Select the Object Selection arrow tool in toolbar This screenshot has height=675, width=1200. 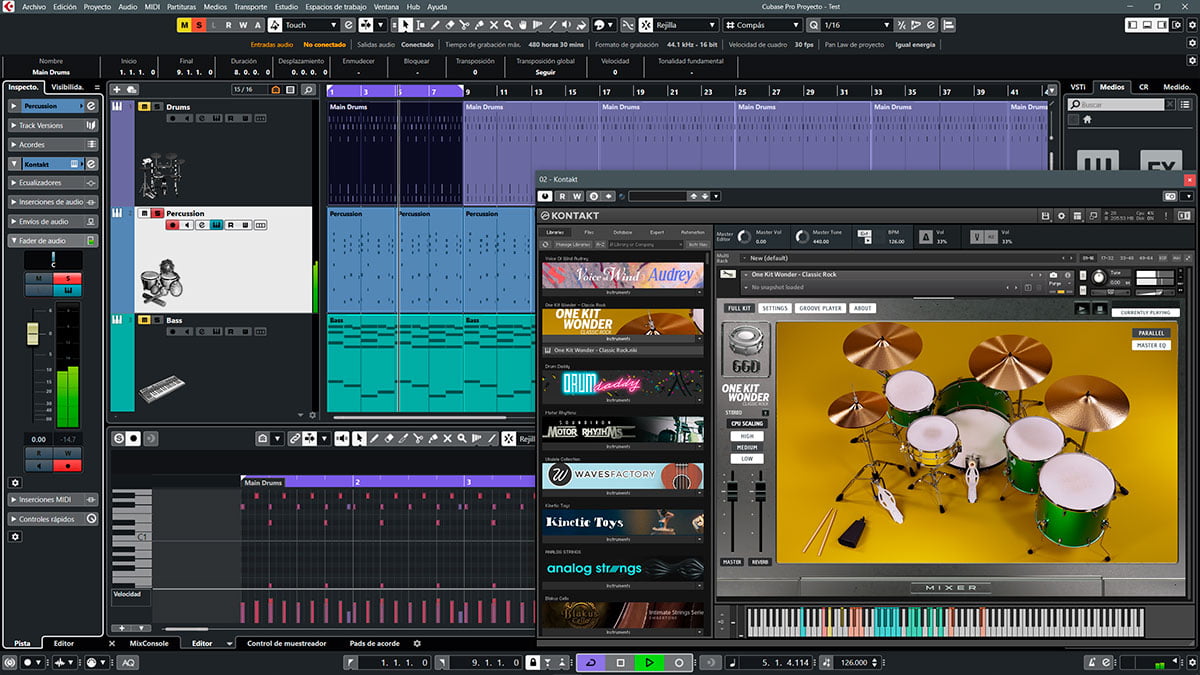[x=405, y=24]
